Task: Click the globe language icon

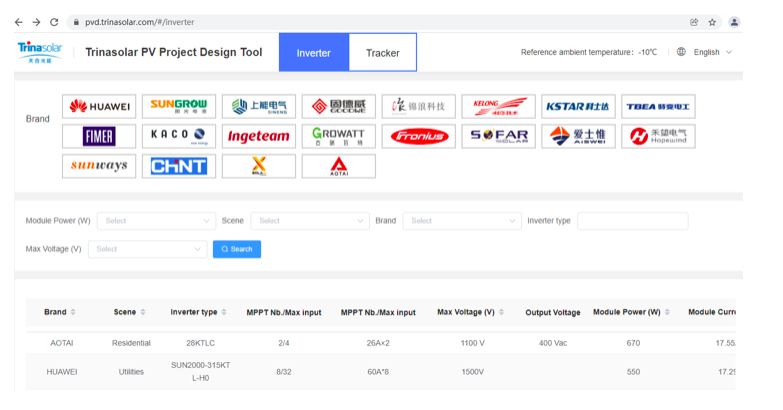Action: click(x=681, y=52)
